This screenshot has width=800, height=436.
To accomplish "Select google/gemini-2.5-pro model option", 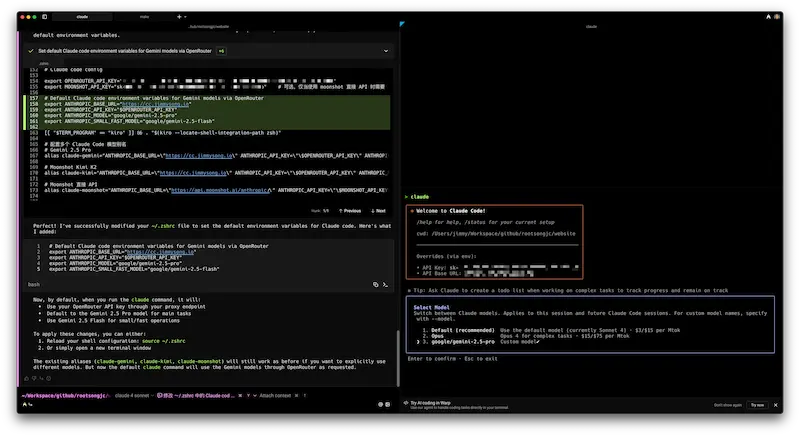I will (478, 342).
